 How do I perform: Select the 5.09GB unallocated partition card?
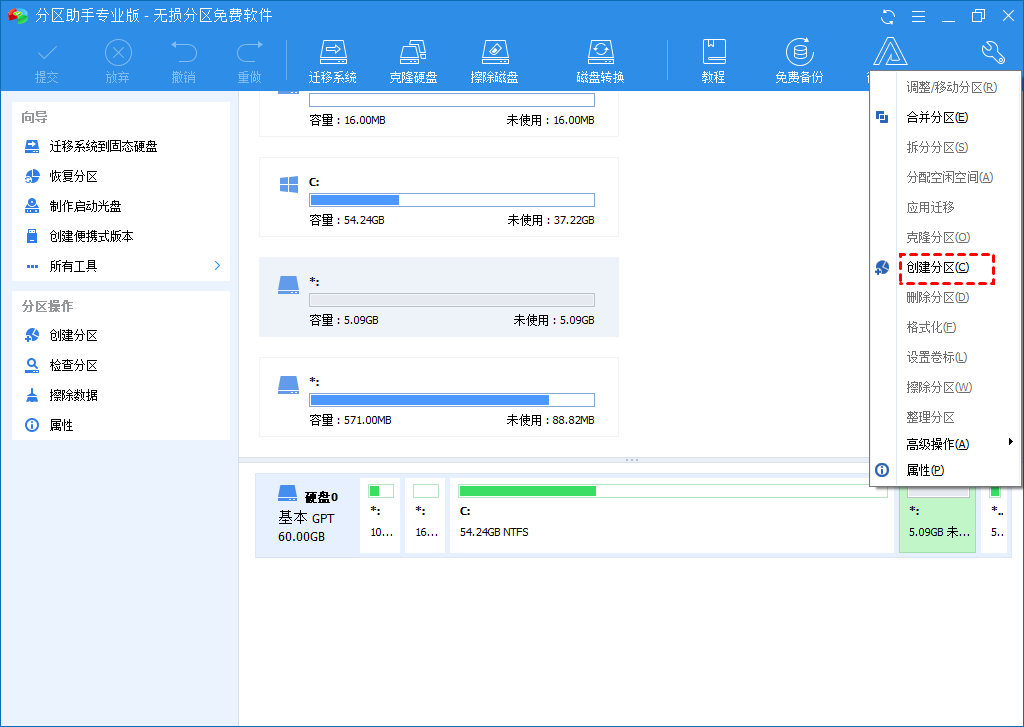pos(439,297)
